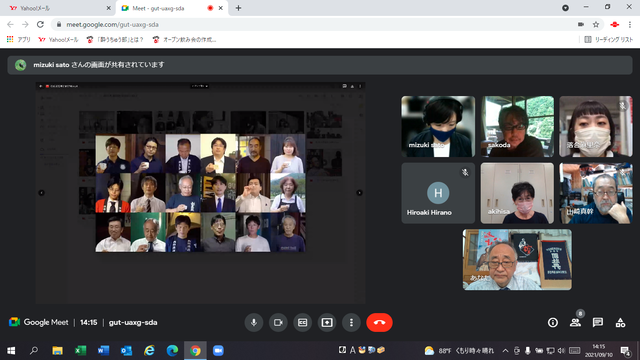Viewport: 640px width, 360px height.
Task: Open Outlook from taskbar
Action: 127,351
